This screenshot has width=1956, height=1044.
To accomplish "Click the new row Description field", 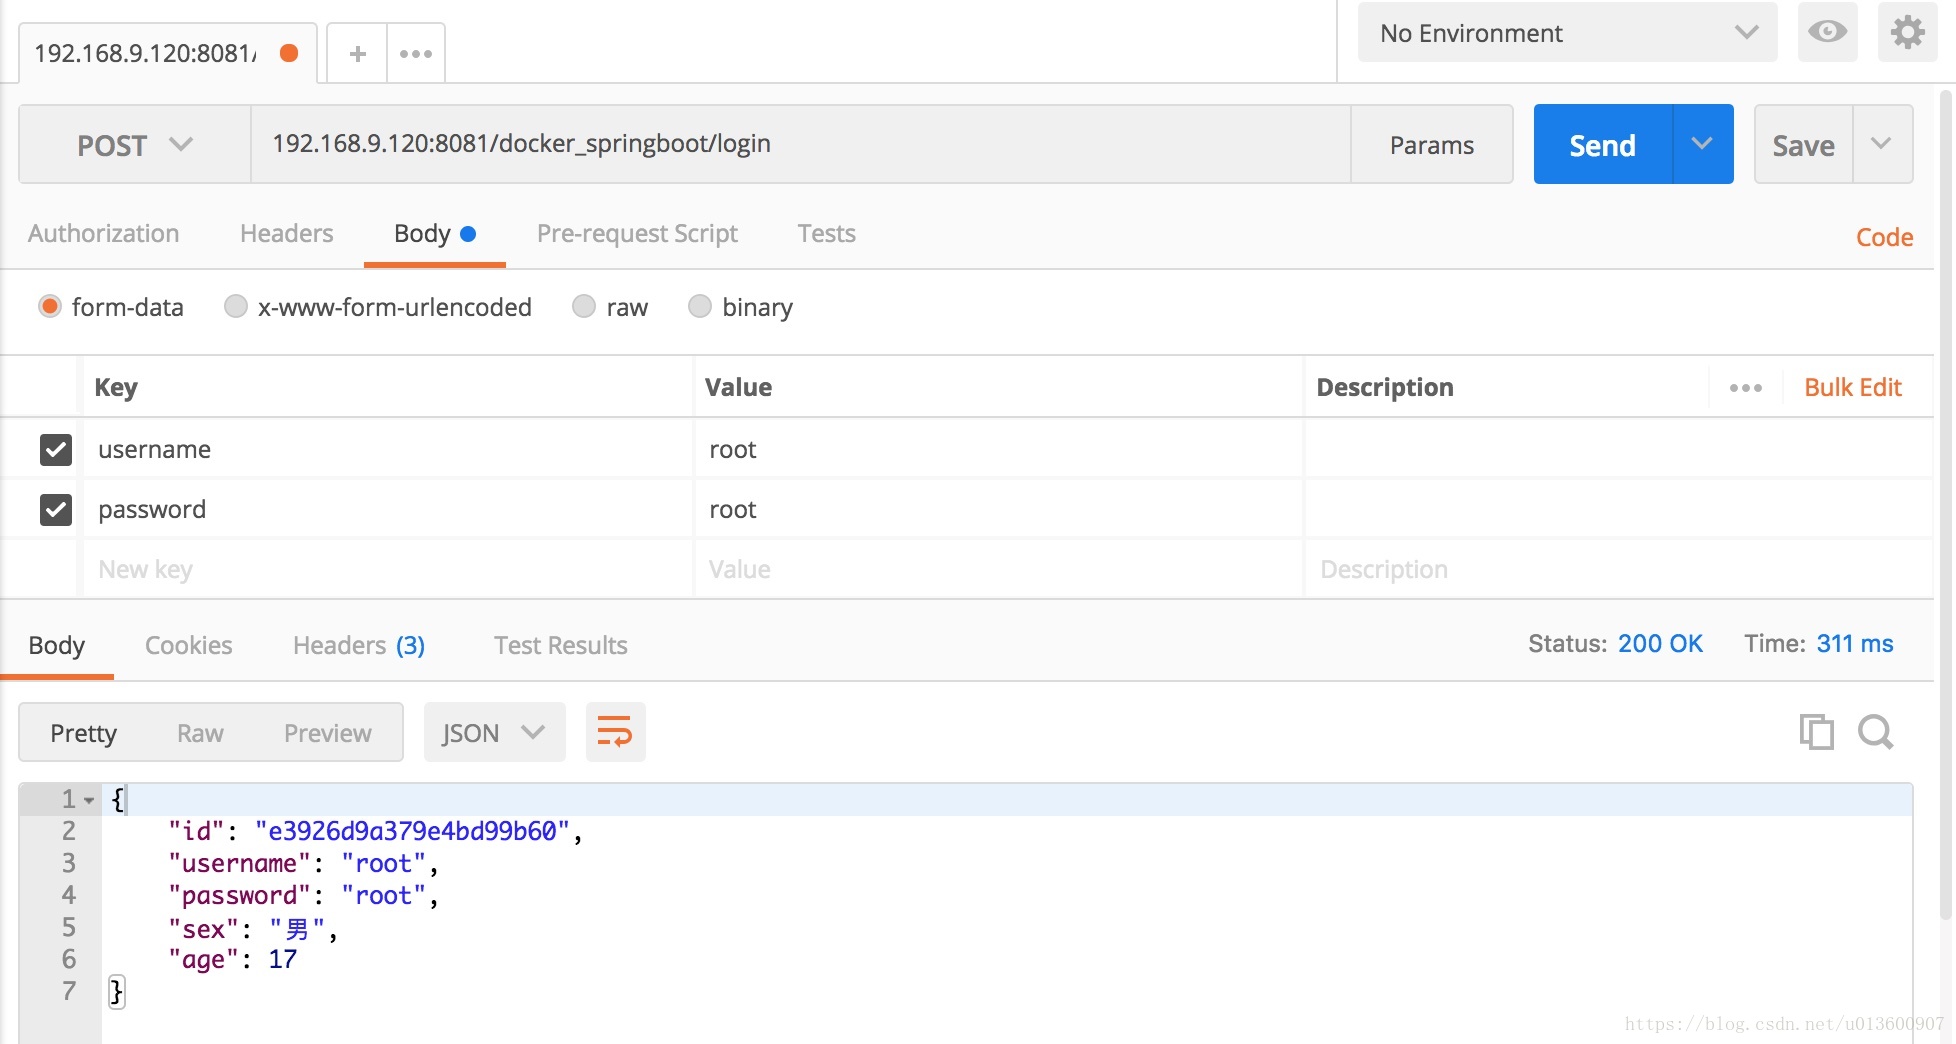I will [x=1618, y=570].
